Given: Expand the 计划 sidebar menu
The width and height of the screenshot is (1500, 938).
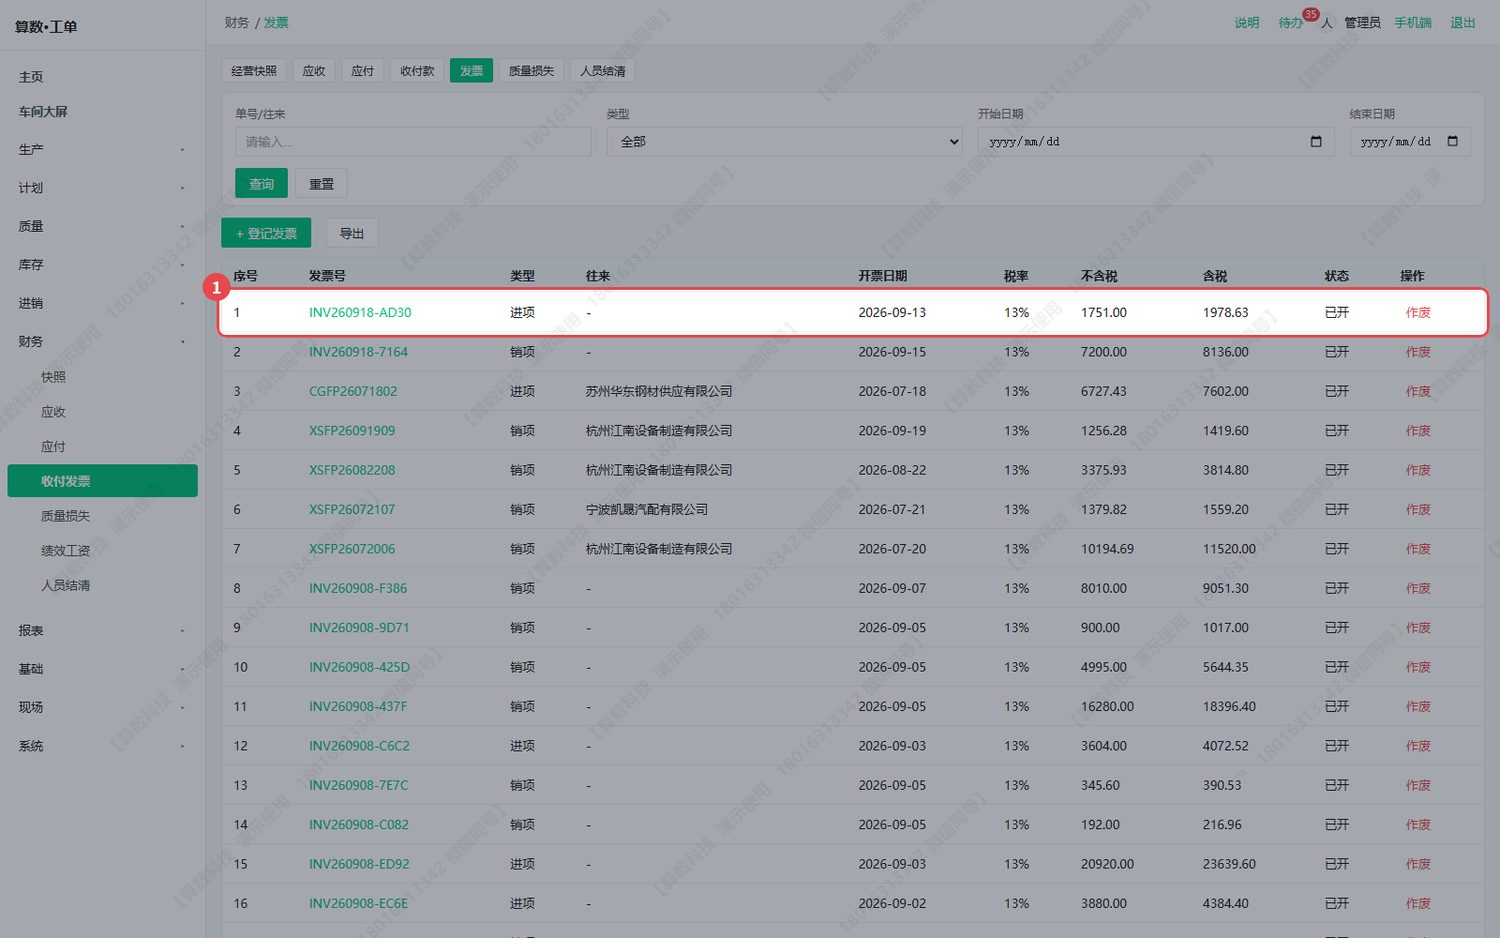Looking at the screenshot, I should tap(102, 188).
